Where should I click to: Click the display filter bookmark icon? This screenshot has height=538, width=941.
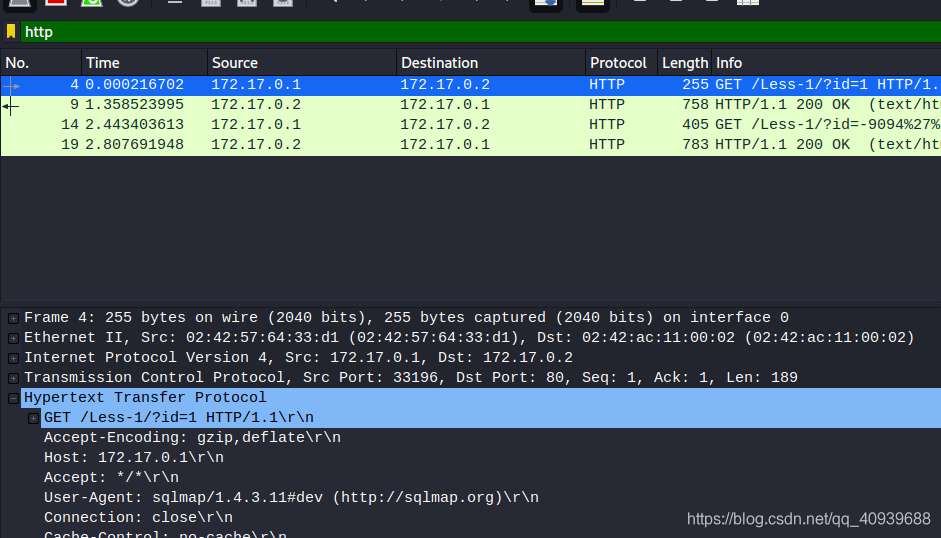11,31
